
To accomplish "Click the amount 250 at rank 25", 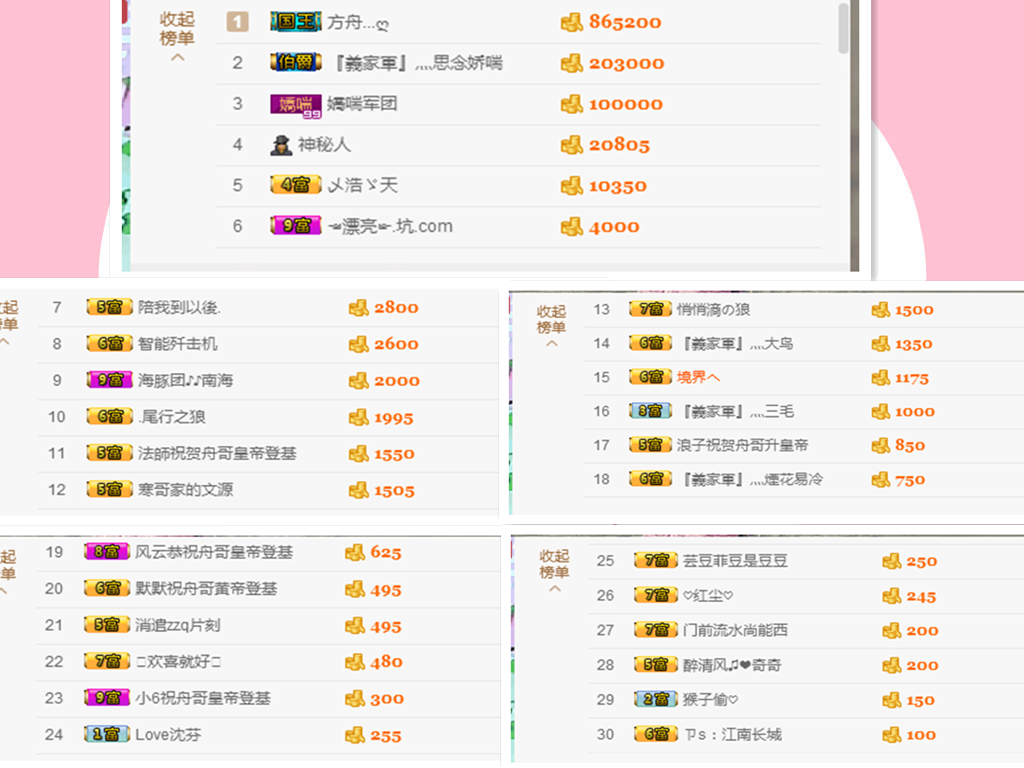I will pos(922,561).
